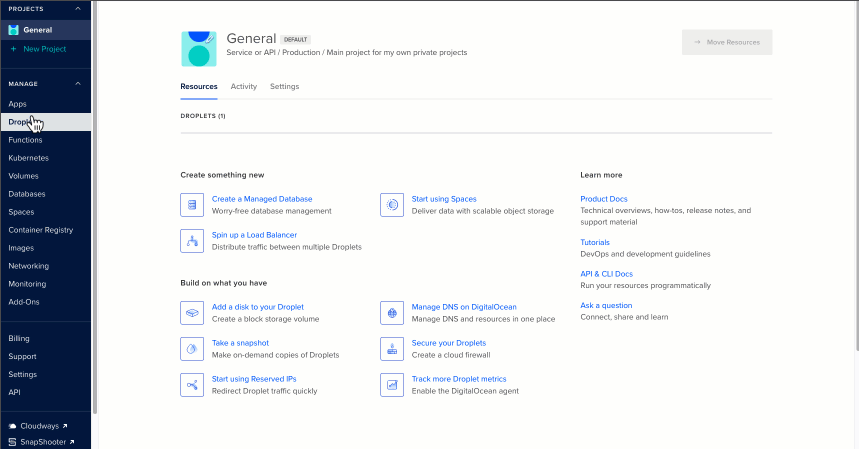Click the Take a snapshot icon
This screenshot has width=859, height=449.
click(192, 349)
